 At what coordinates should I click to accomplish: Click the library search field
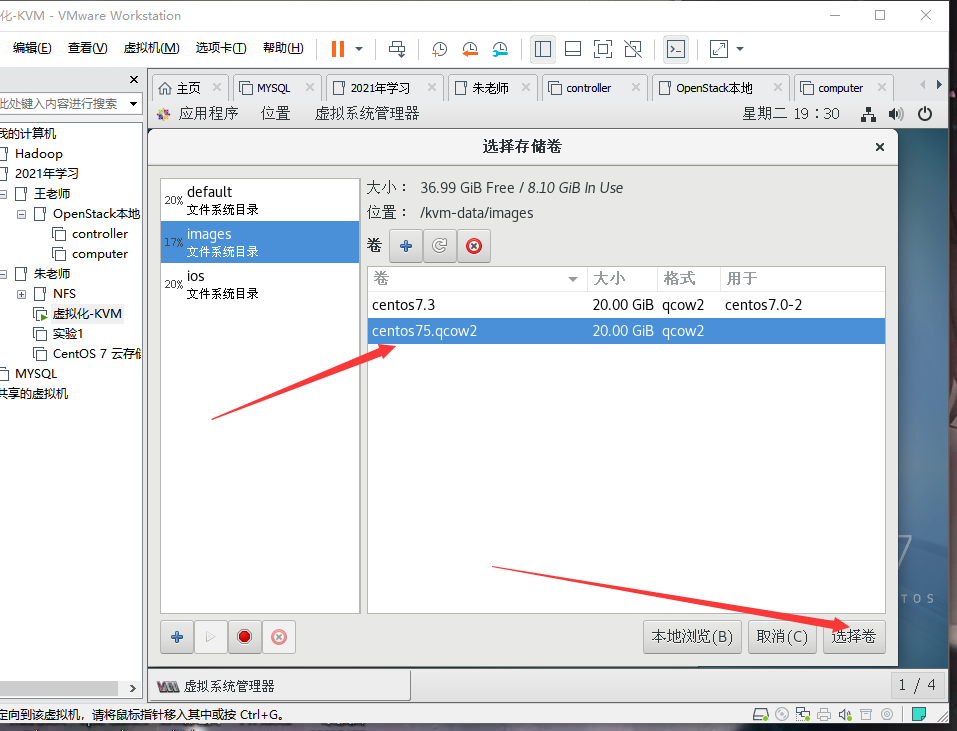pyautogui.click(x=61, y=104)
